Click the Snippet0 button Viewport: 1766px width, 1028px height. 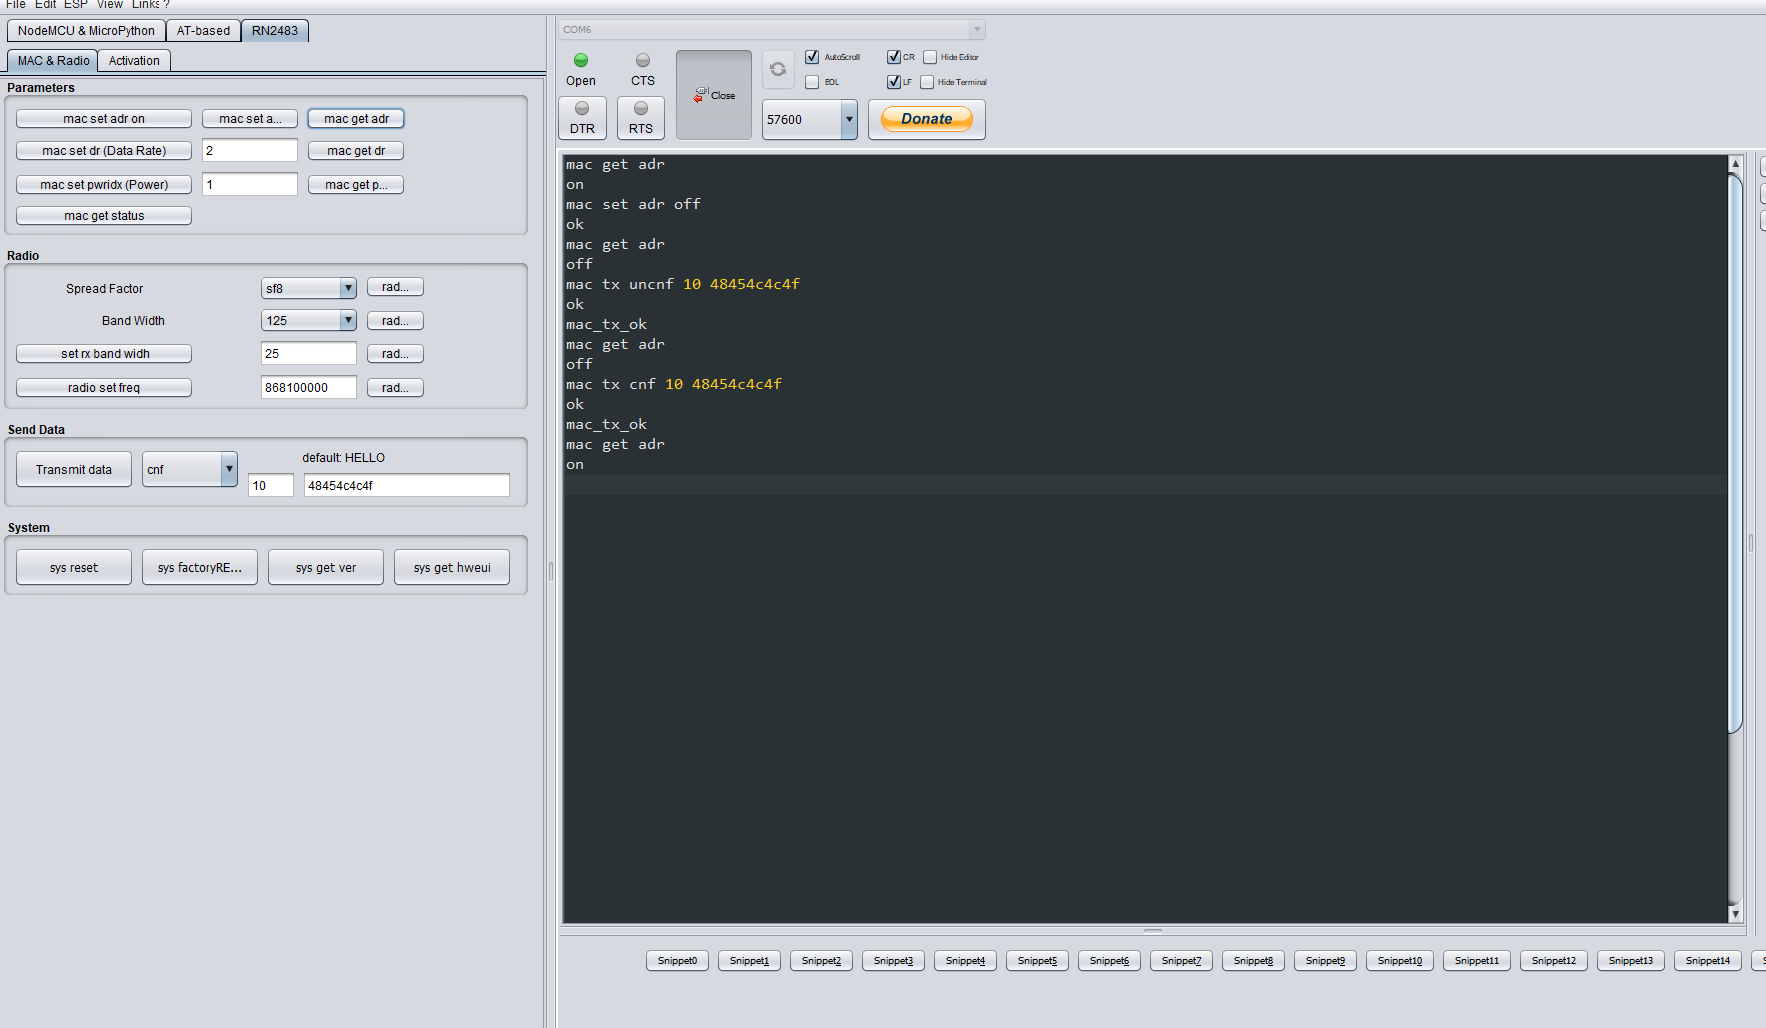pos(677,961)
